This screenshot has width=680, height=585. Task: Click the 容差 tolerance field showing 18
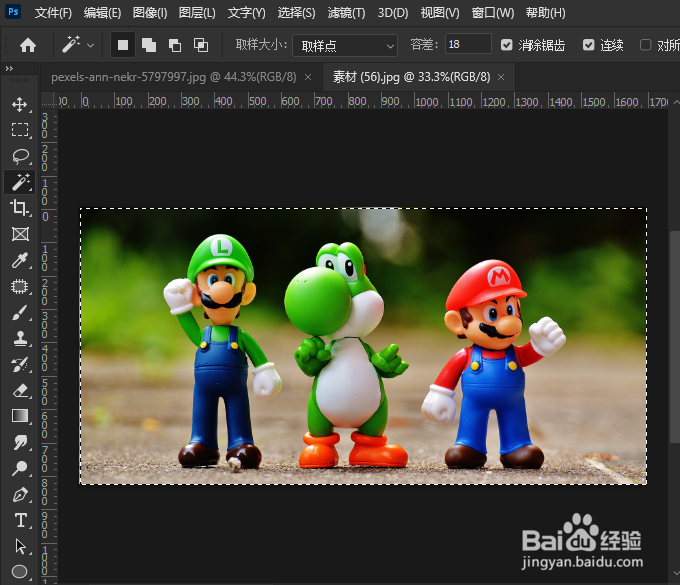point(468,44)
